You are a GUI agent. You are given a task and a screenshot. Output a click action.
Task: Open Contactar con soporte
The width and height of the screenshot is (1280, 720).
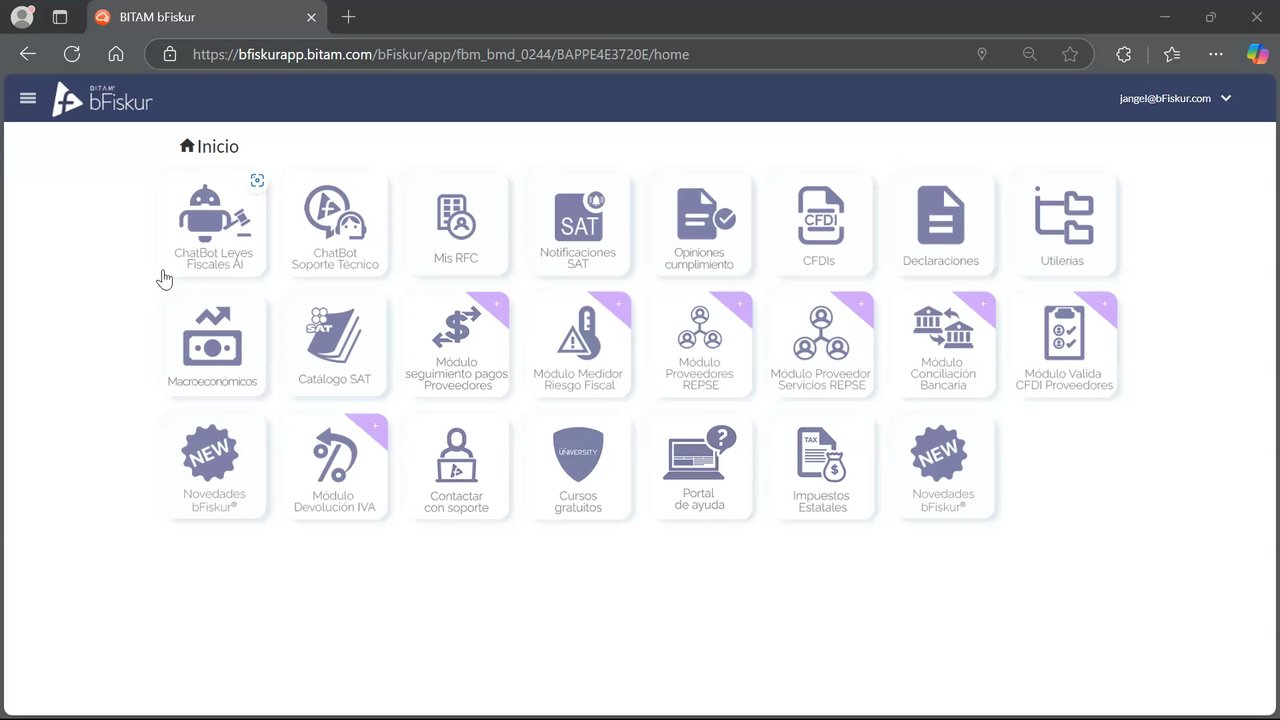(x=456, y=467)
